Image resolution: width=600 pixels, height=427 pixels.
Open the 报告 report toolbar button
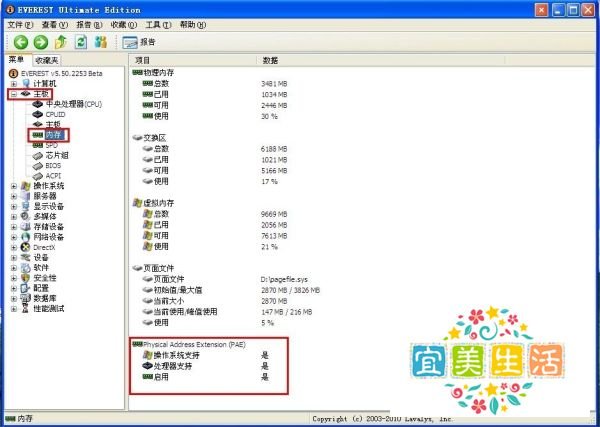tap(139, 42)
